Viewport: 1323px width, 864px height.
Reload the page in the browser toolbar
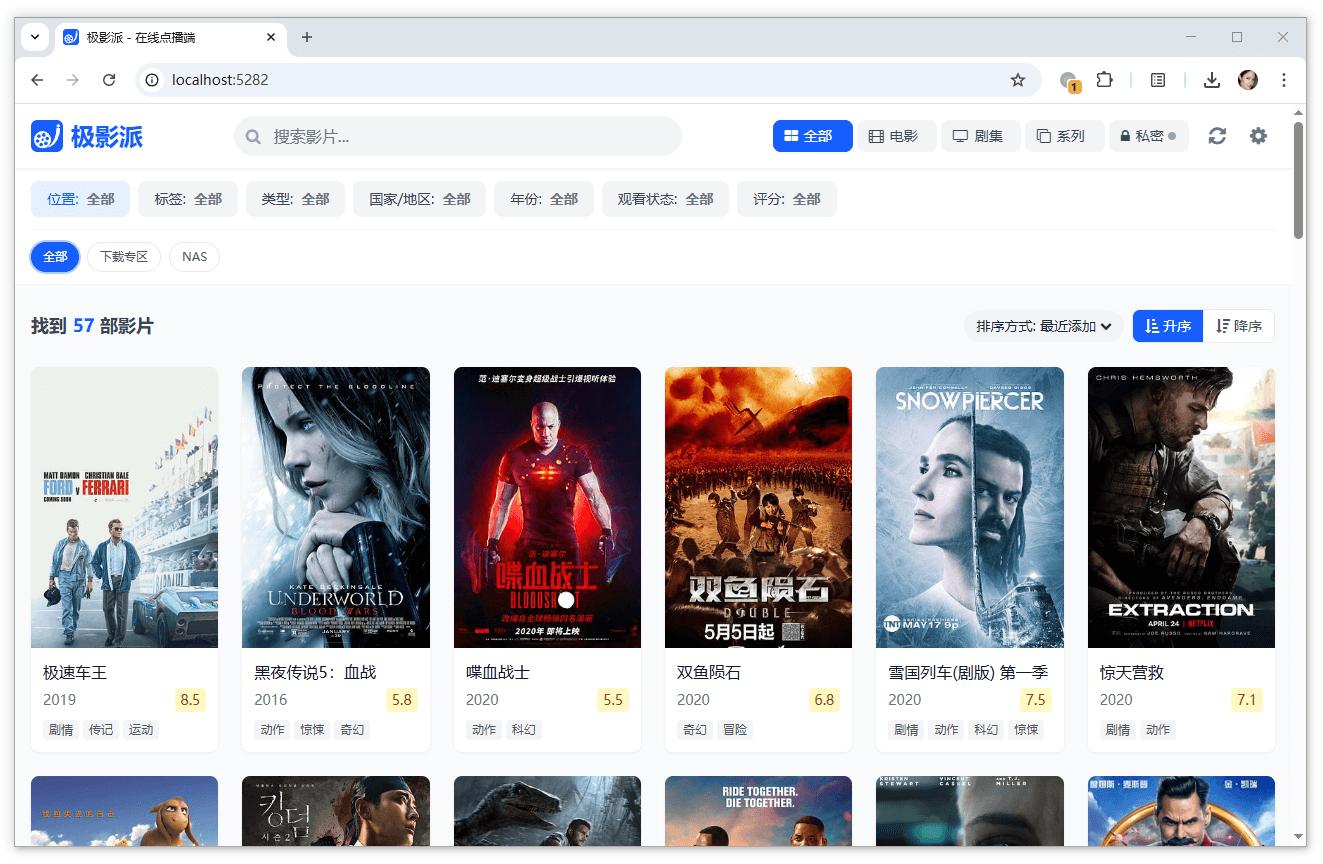click(109, 80)
